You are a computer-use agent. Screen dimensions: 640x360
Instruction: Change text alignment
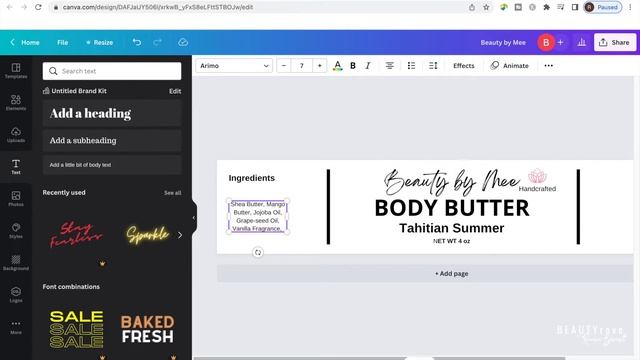390,66
